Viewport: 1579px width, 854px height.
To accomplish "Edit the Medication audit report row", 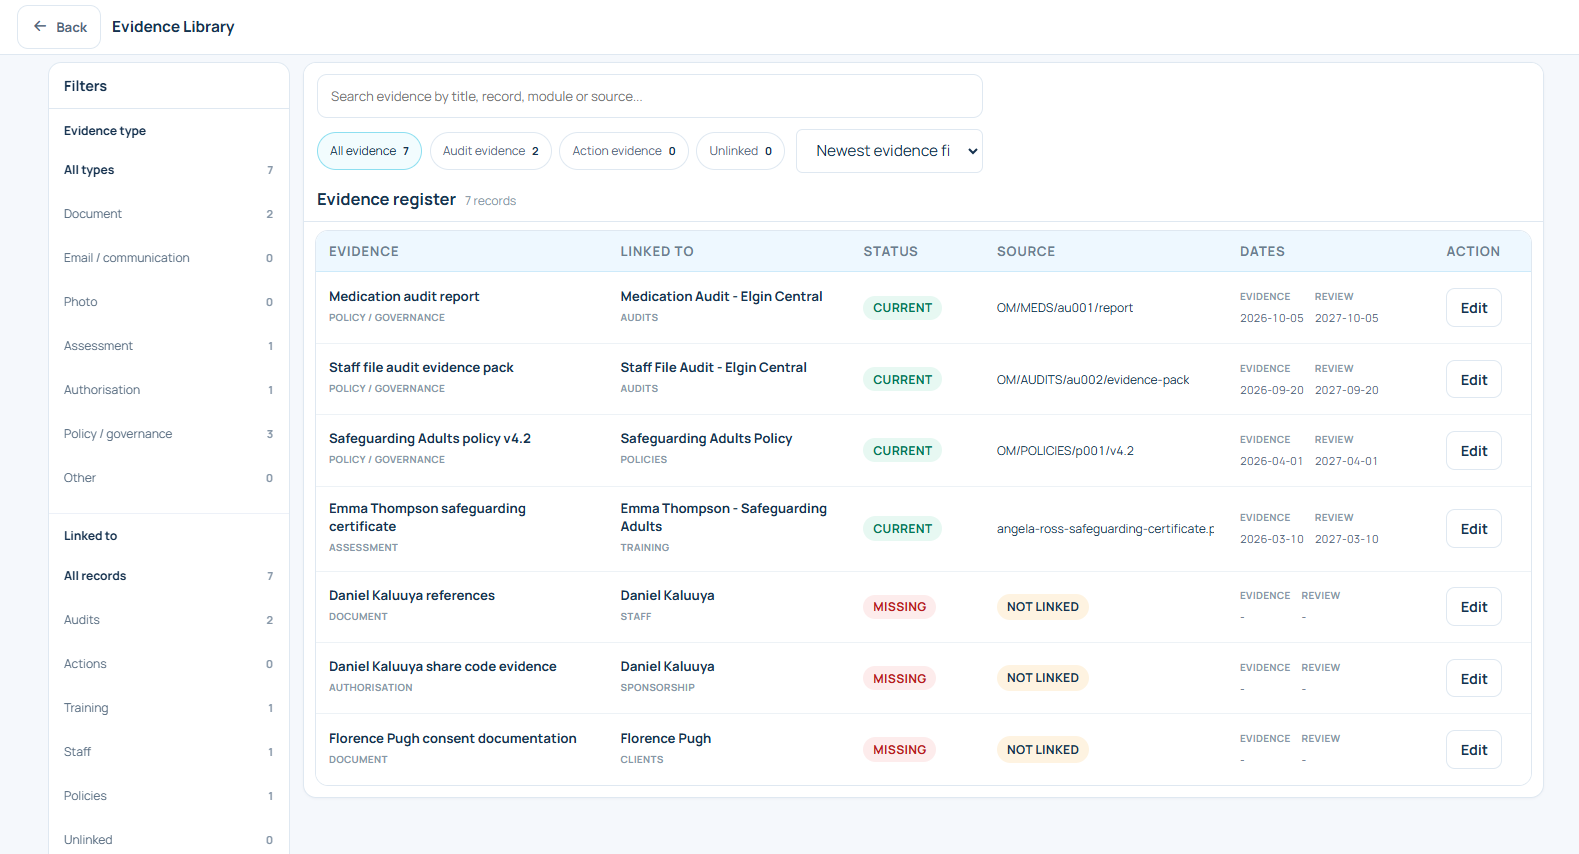I will (1473, 308).
